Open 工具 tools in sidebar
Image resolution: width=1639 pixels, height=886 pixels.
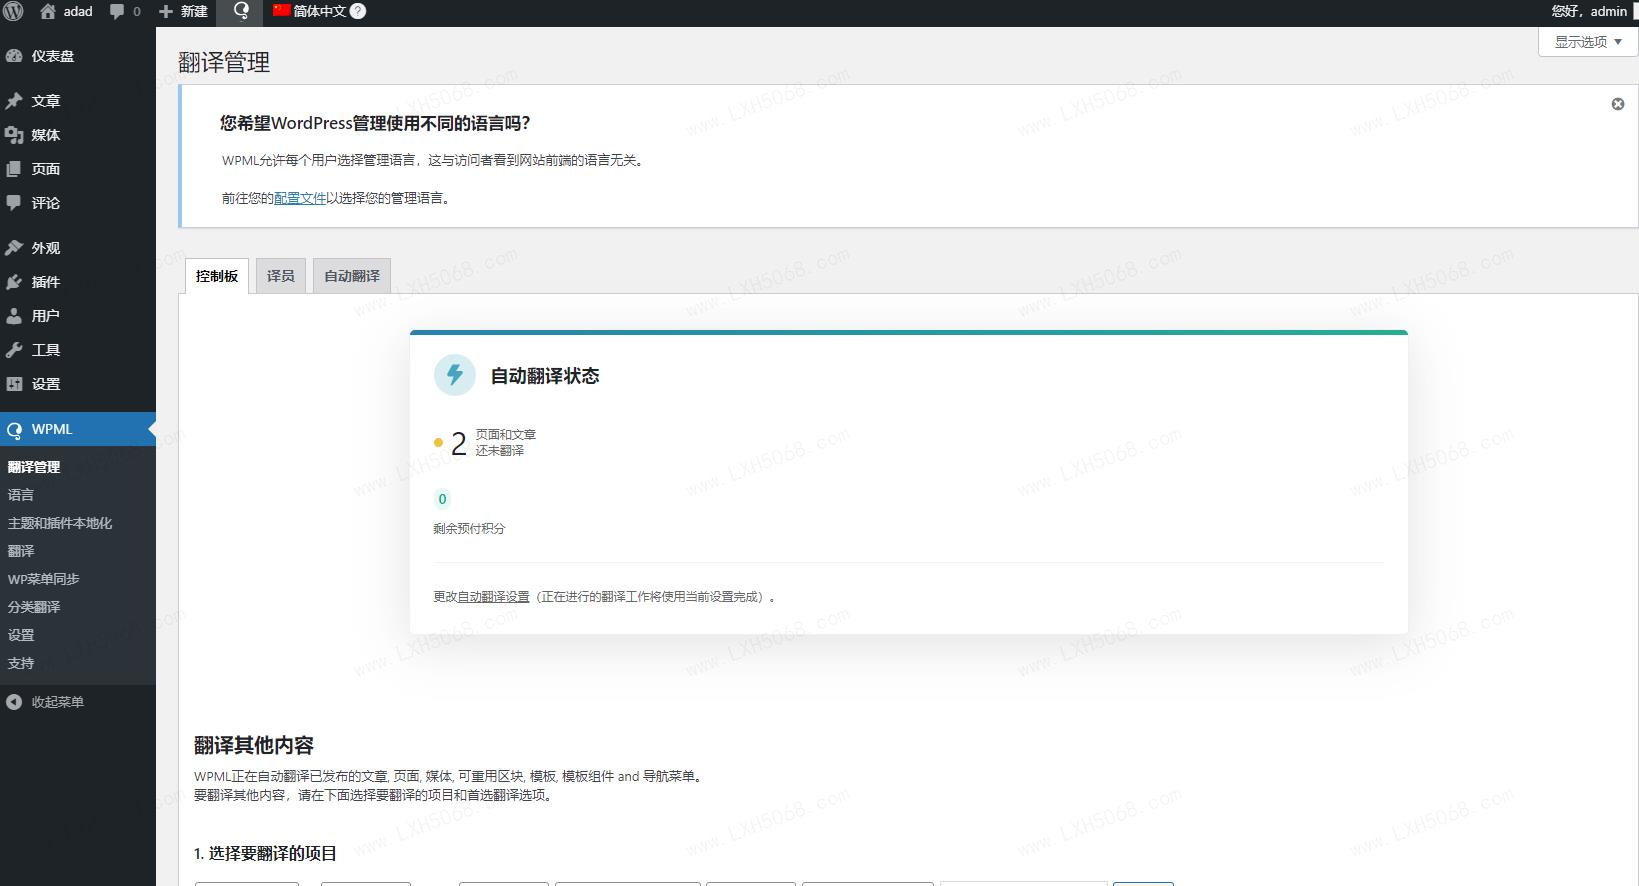(78, 350)
